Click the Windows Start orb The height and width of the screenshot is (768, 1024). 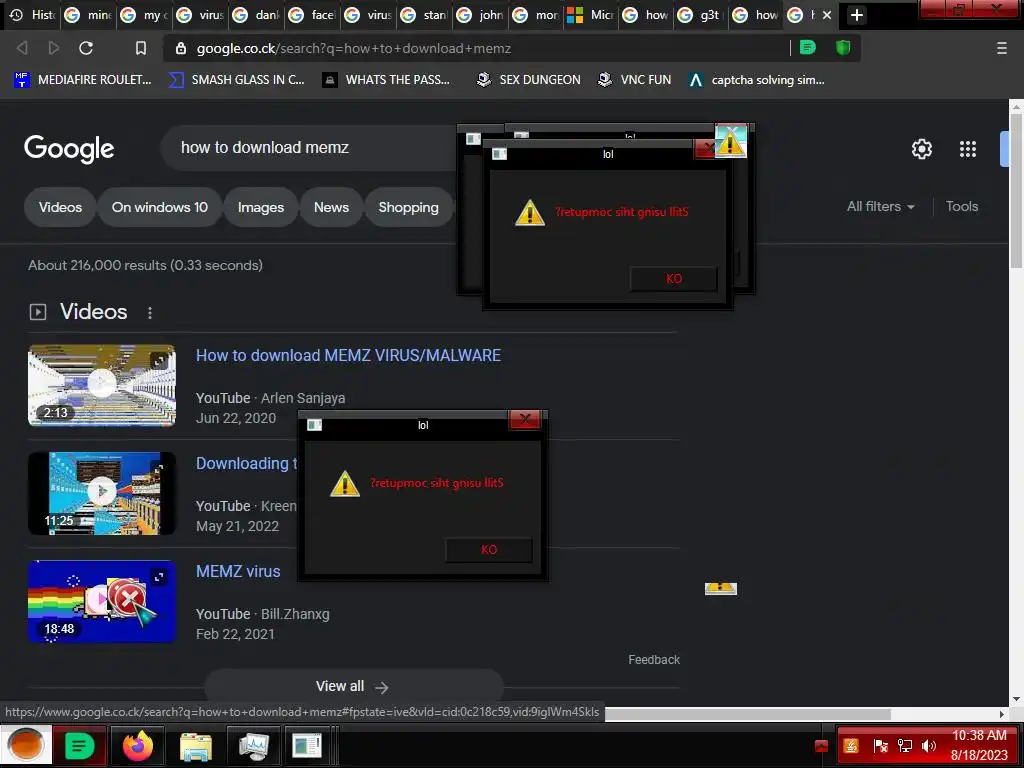tap(25, 745)
